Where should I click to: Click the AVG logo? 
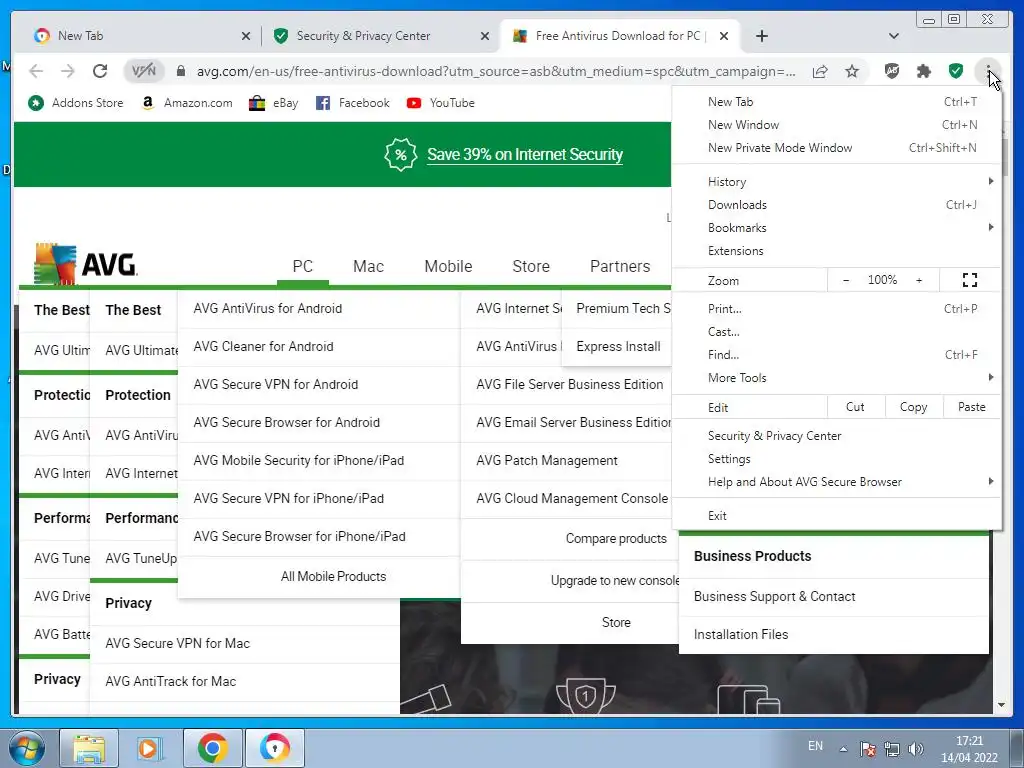86,264
